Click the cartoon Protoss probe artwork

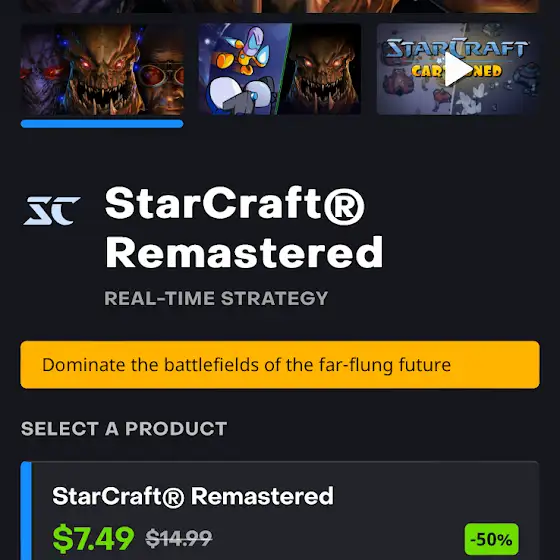point(243,69)
